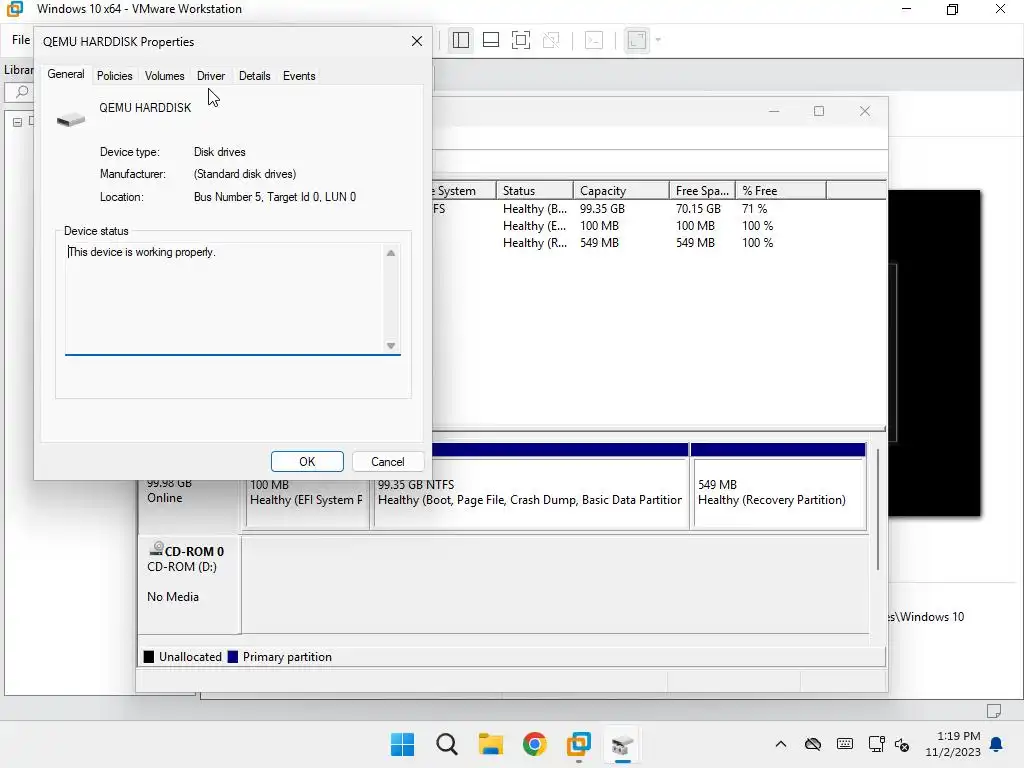This screenshot has height=768, width=1024.
Task: Open stretch guest dropdown arrow
Action: coord(658,40)
